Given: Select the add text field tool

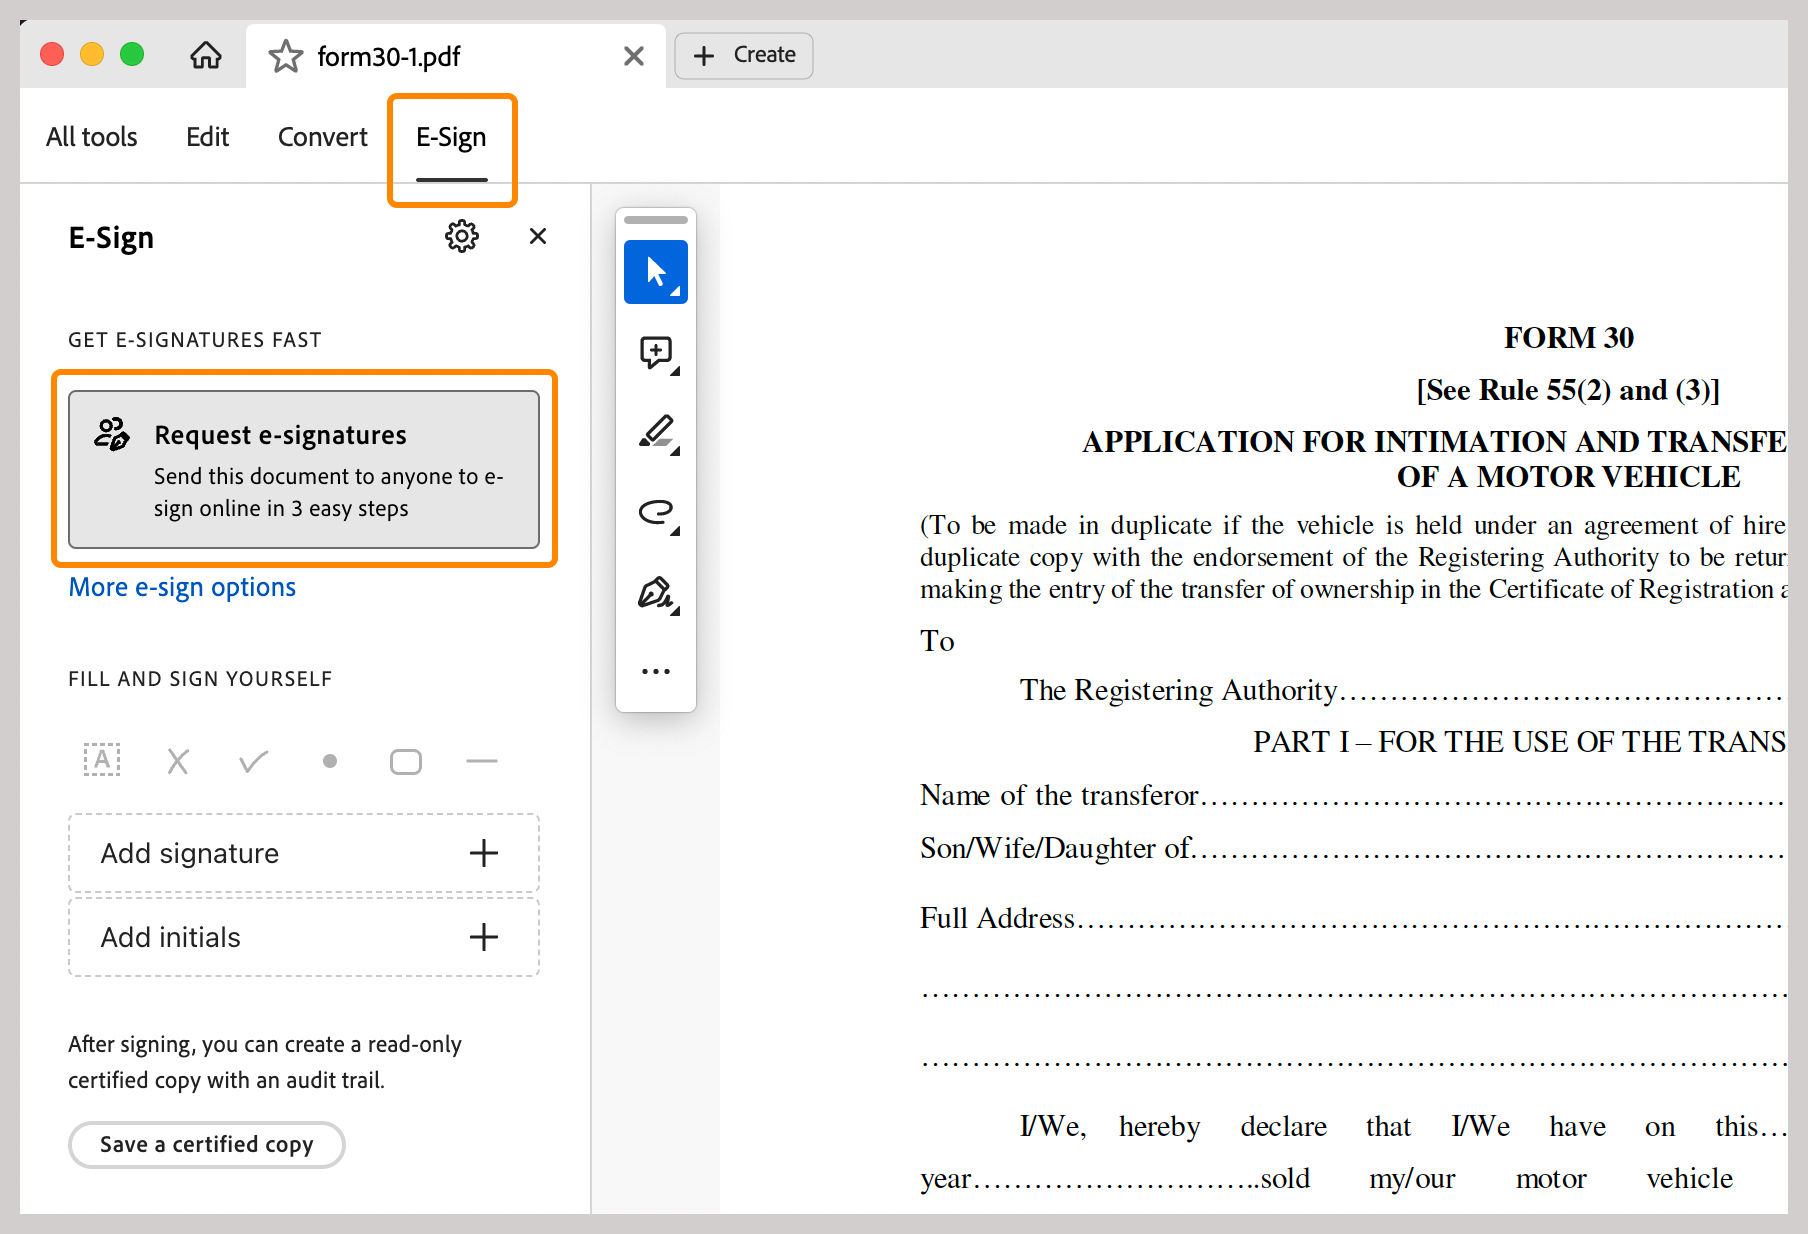Looking at the screenshot, I should tap(102, 761).
